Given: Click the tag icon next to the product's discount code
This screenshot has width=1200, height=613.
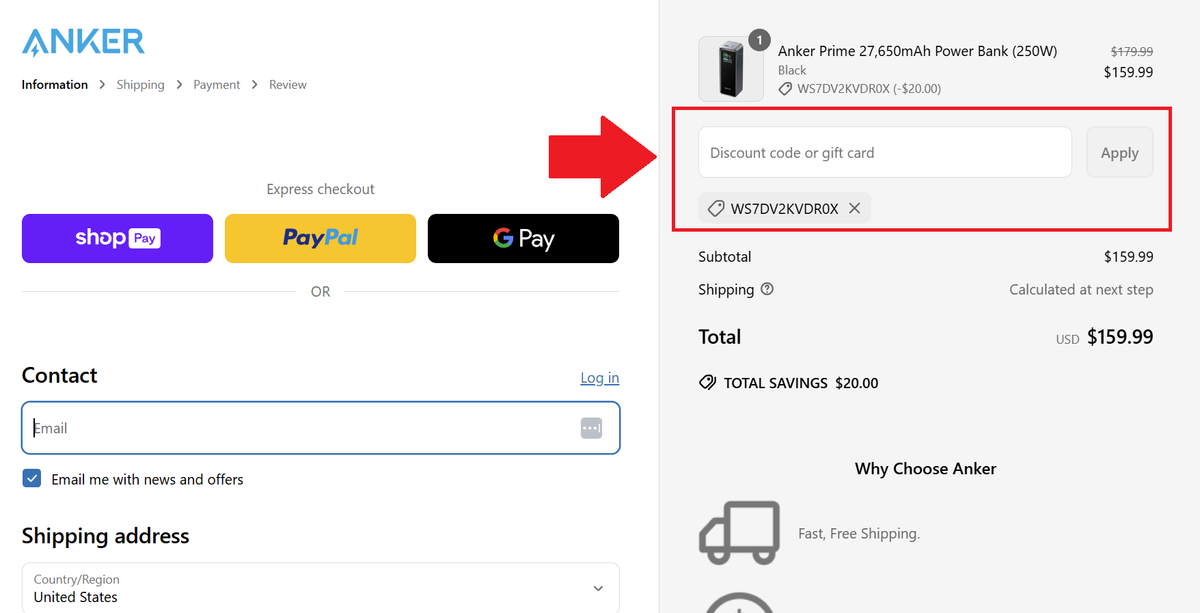Looking at the screenshot, I should coord(784,88).
